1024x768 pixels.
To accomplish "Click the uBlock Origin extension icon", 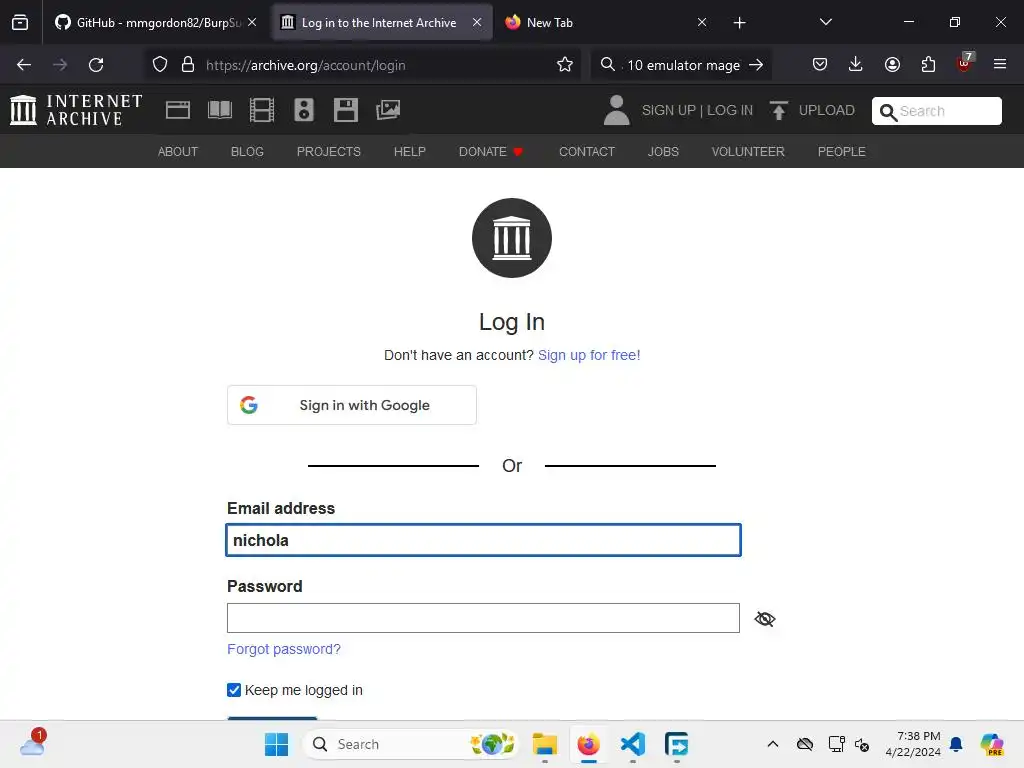I will 965,63.
